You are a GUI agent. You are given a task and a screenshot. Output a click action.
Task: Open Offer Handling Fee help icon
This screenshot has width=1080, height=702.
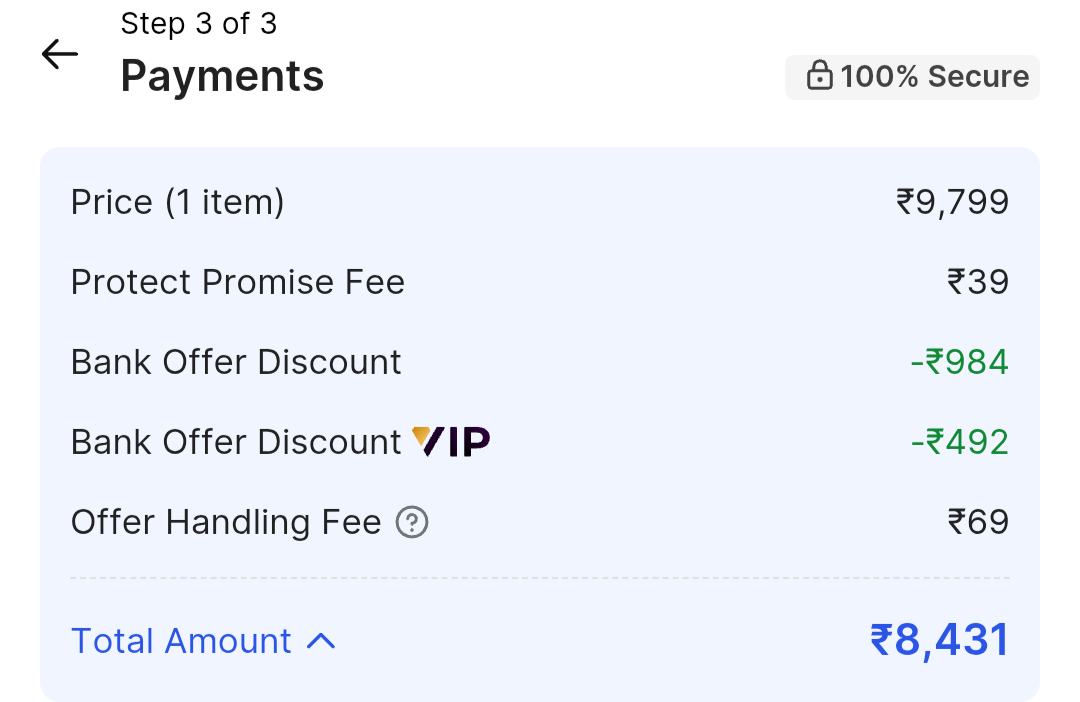click(x=412, y=522)
